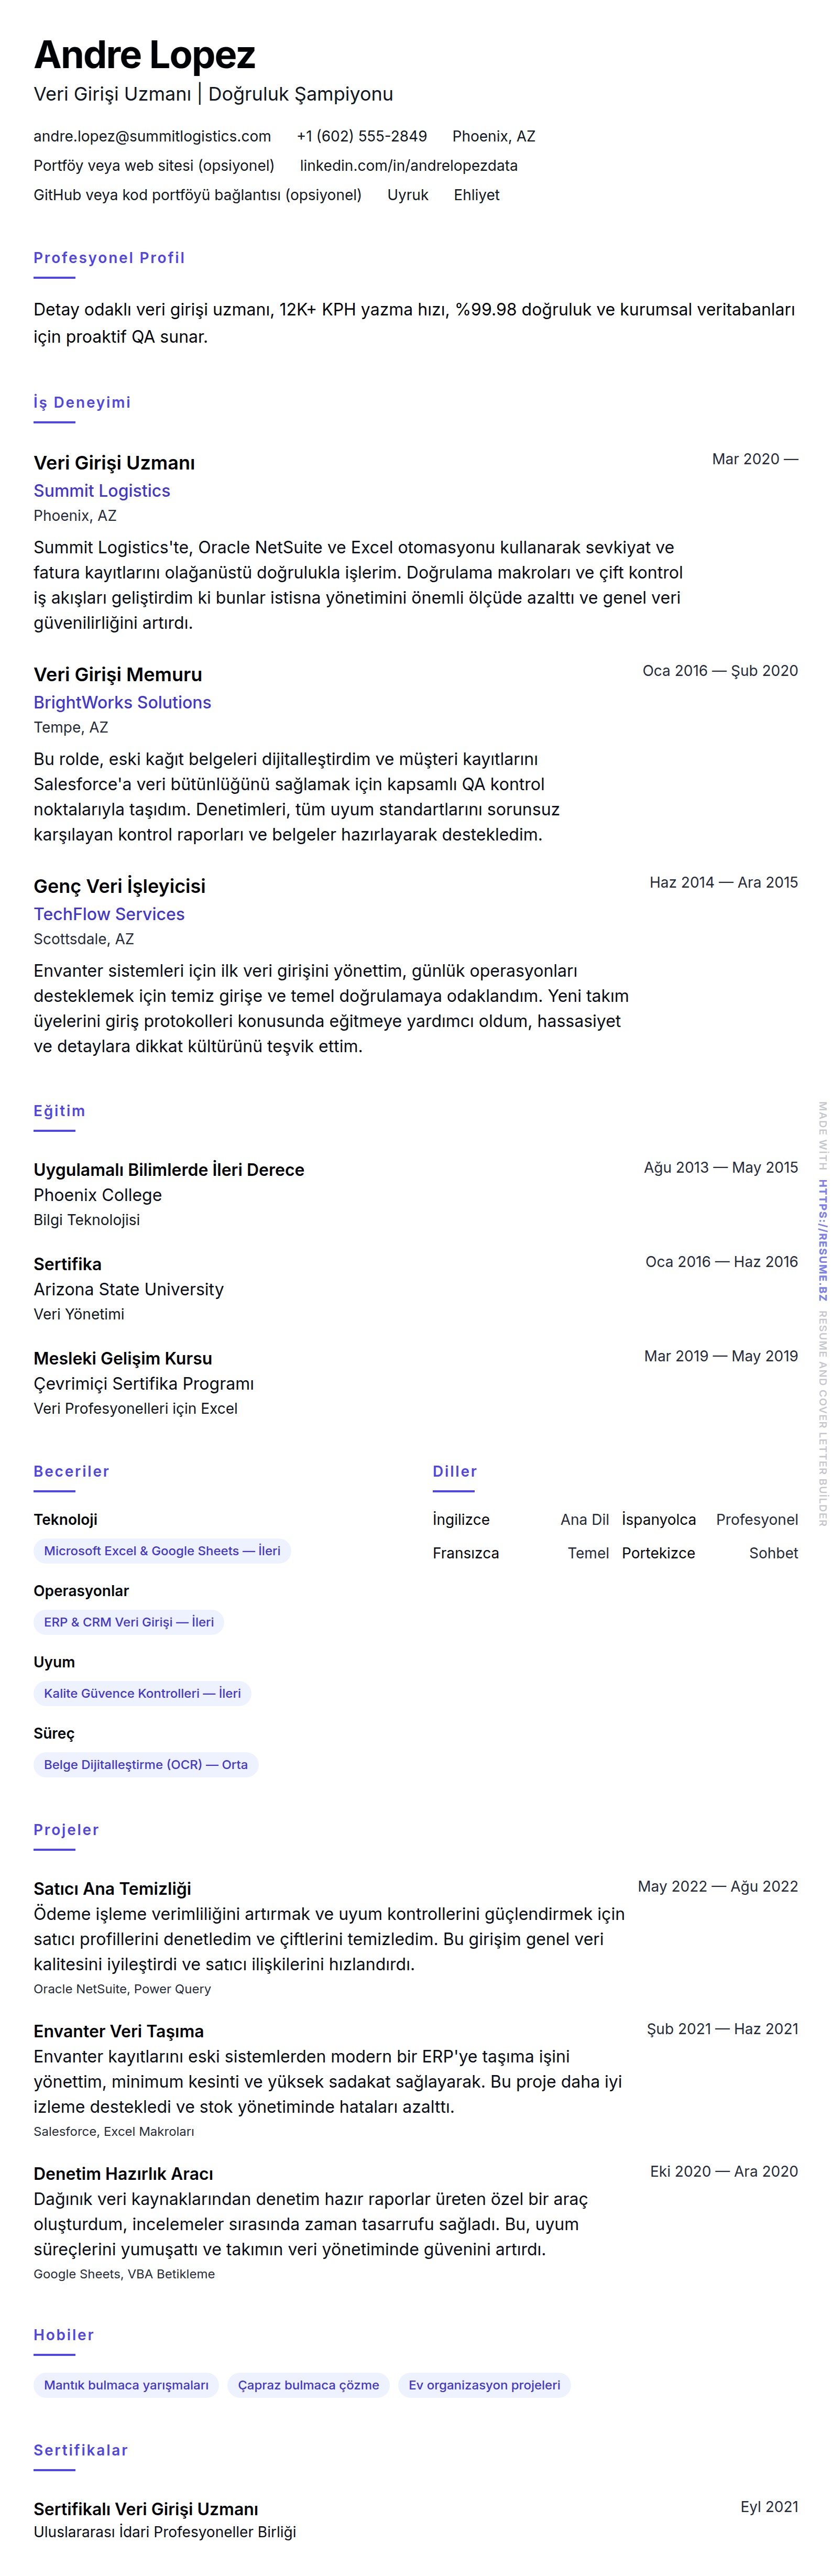Select the Belge Dijitalleştirme (OCR) tag
This screenshot has width=832, height=2576.
146,1764
